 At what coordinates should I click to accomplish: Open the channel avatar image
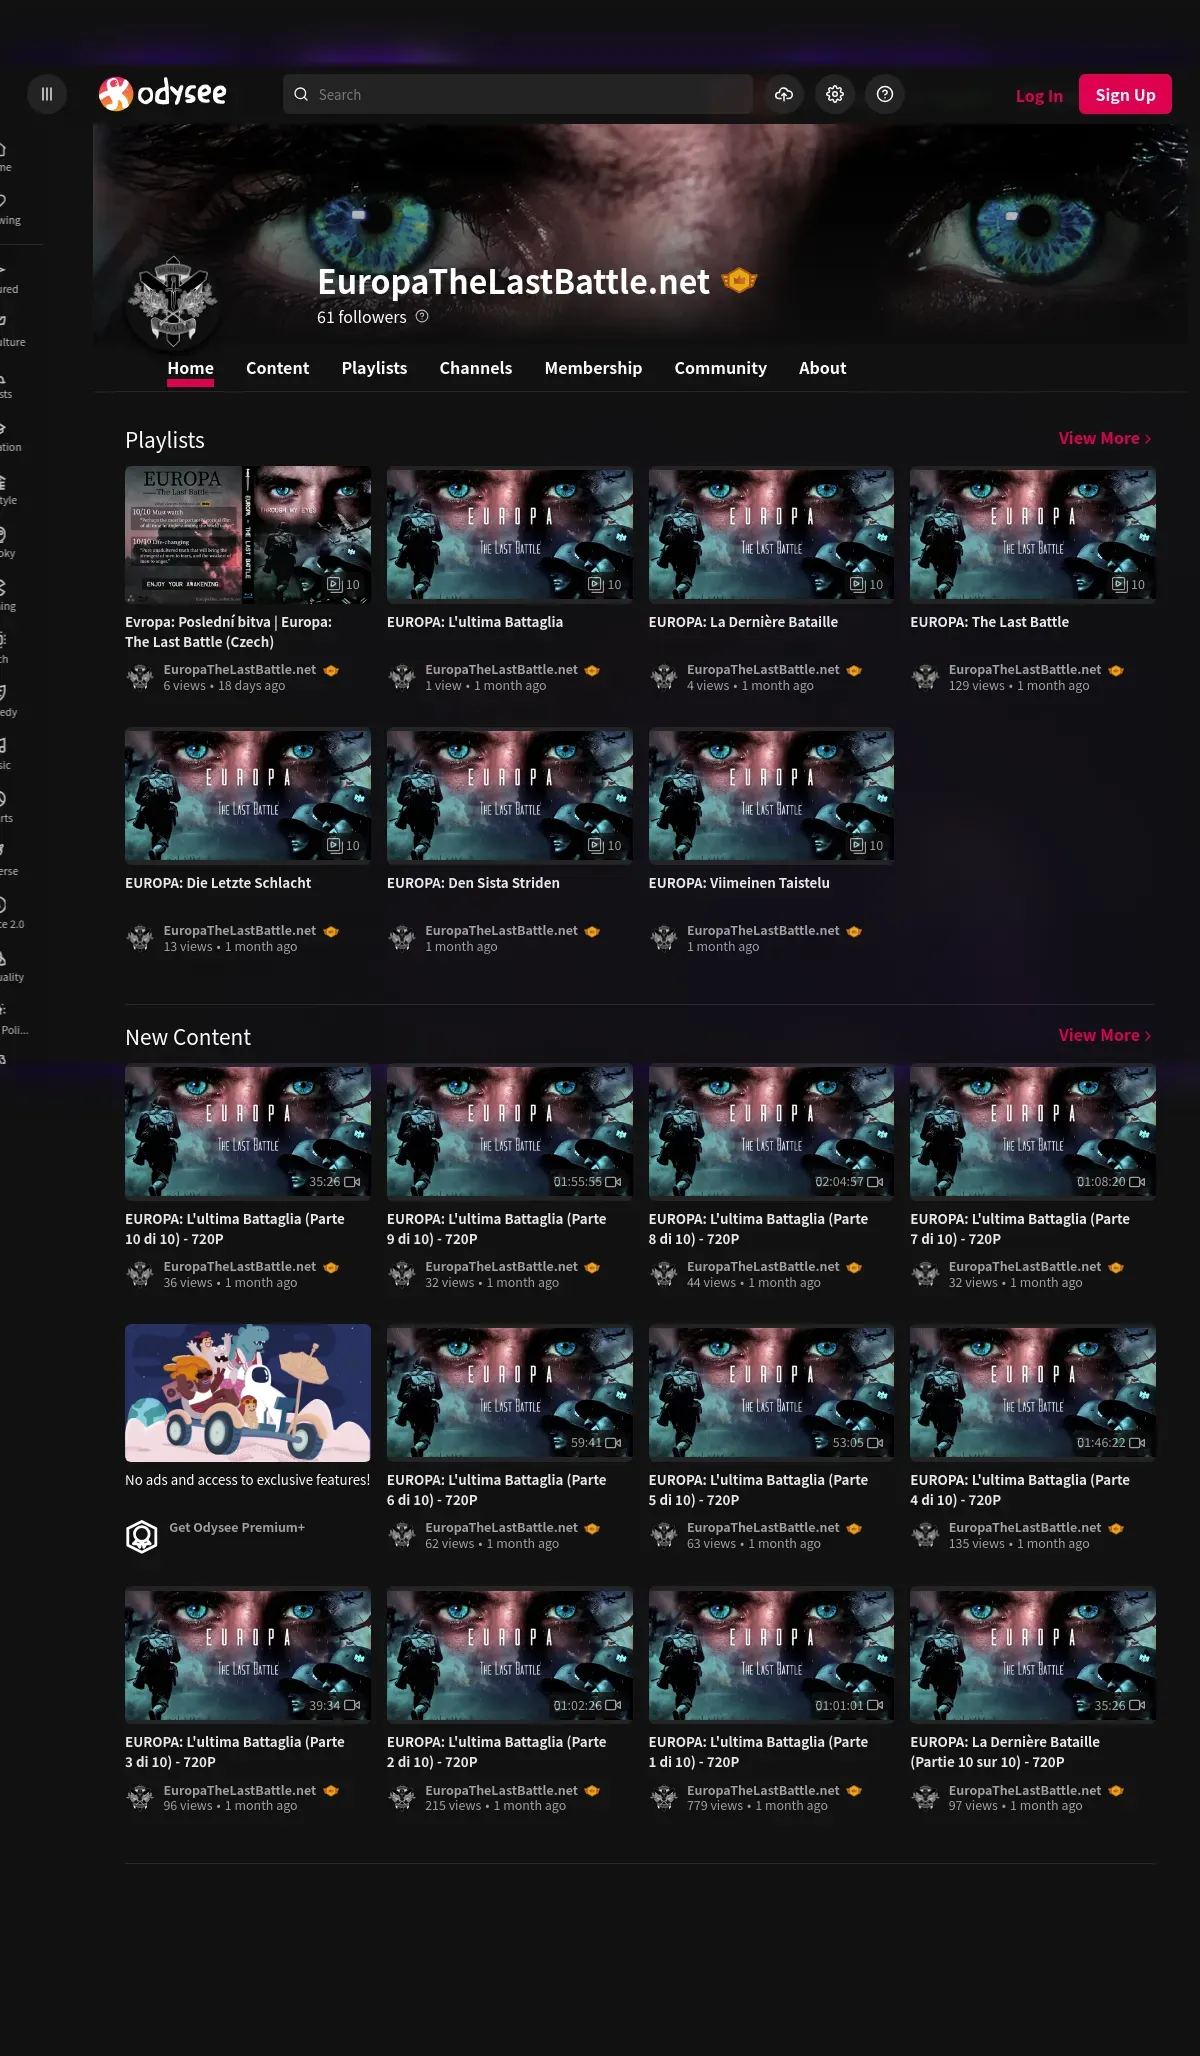point(173,301)
